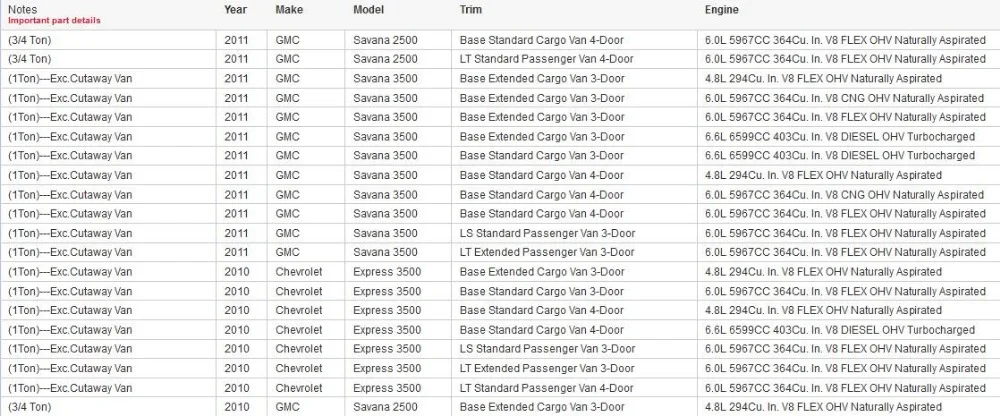The height and width of the screenshot is (416, 1000).
Task: Click the red 'Important part details' text
Action: click(x=54, y=20)
